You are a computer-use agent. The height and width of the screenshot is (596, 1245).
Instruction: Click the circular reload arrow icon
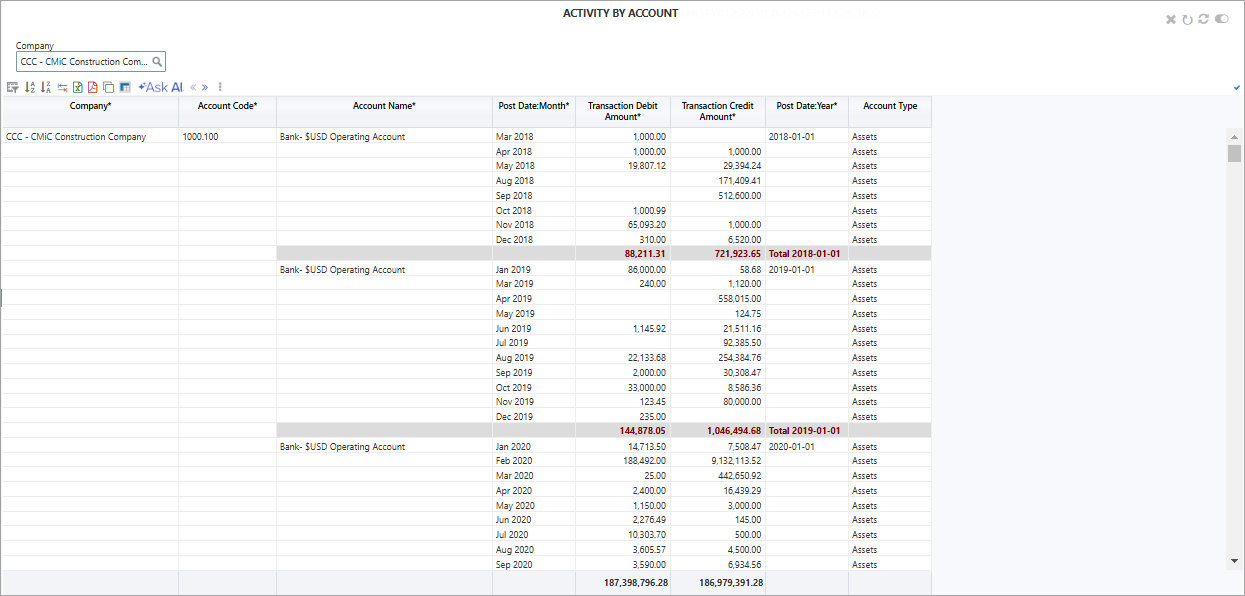(x=1187, y=19)
